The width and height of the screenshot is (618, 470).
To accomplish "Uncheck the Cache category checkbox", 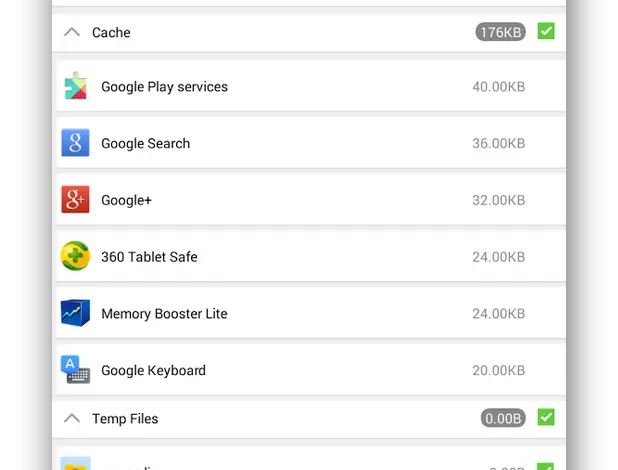I will click(546, 32).
